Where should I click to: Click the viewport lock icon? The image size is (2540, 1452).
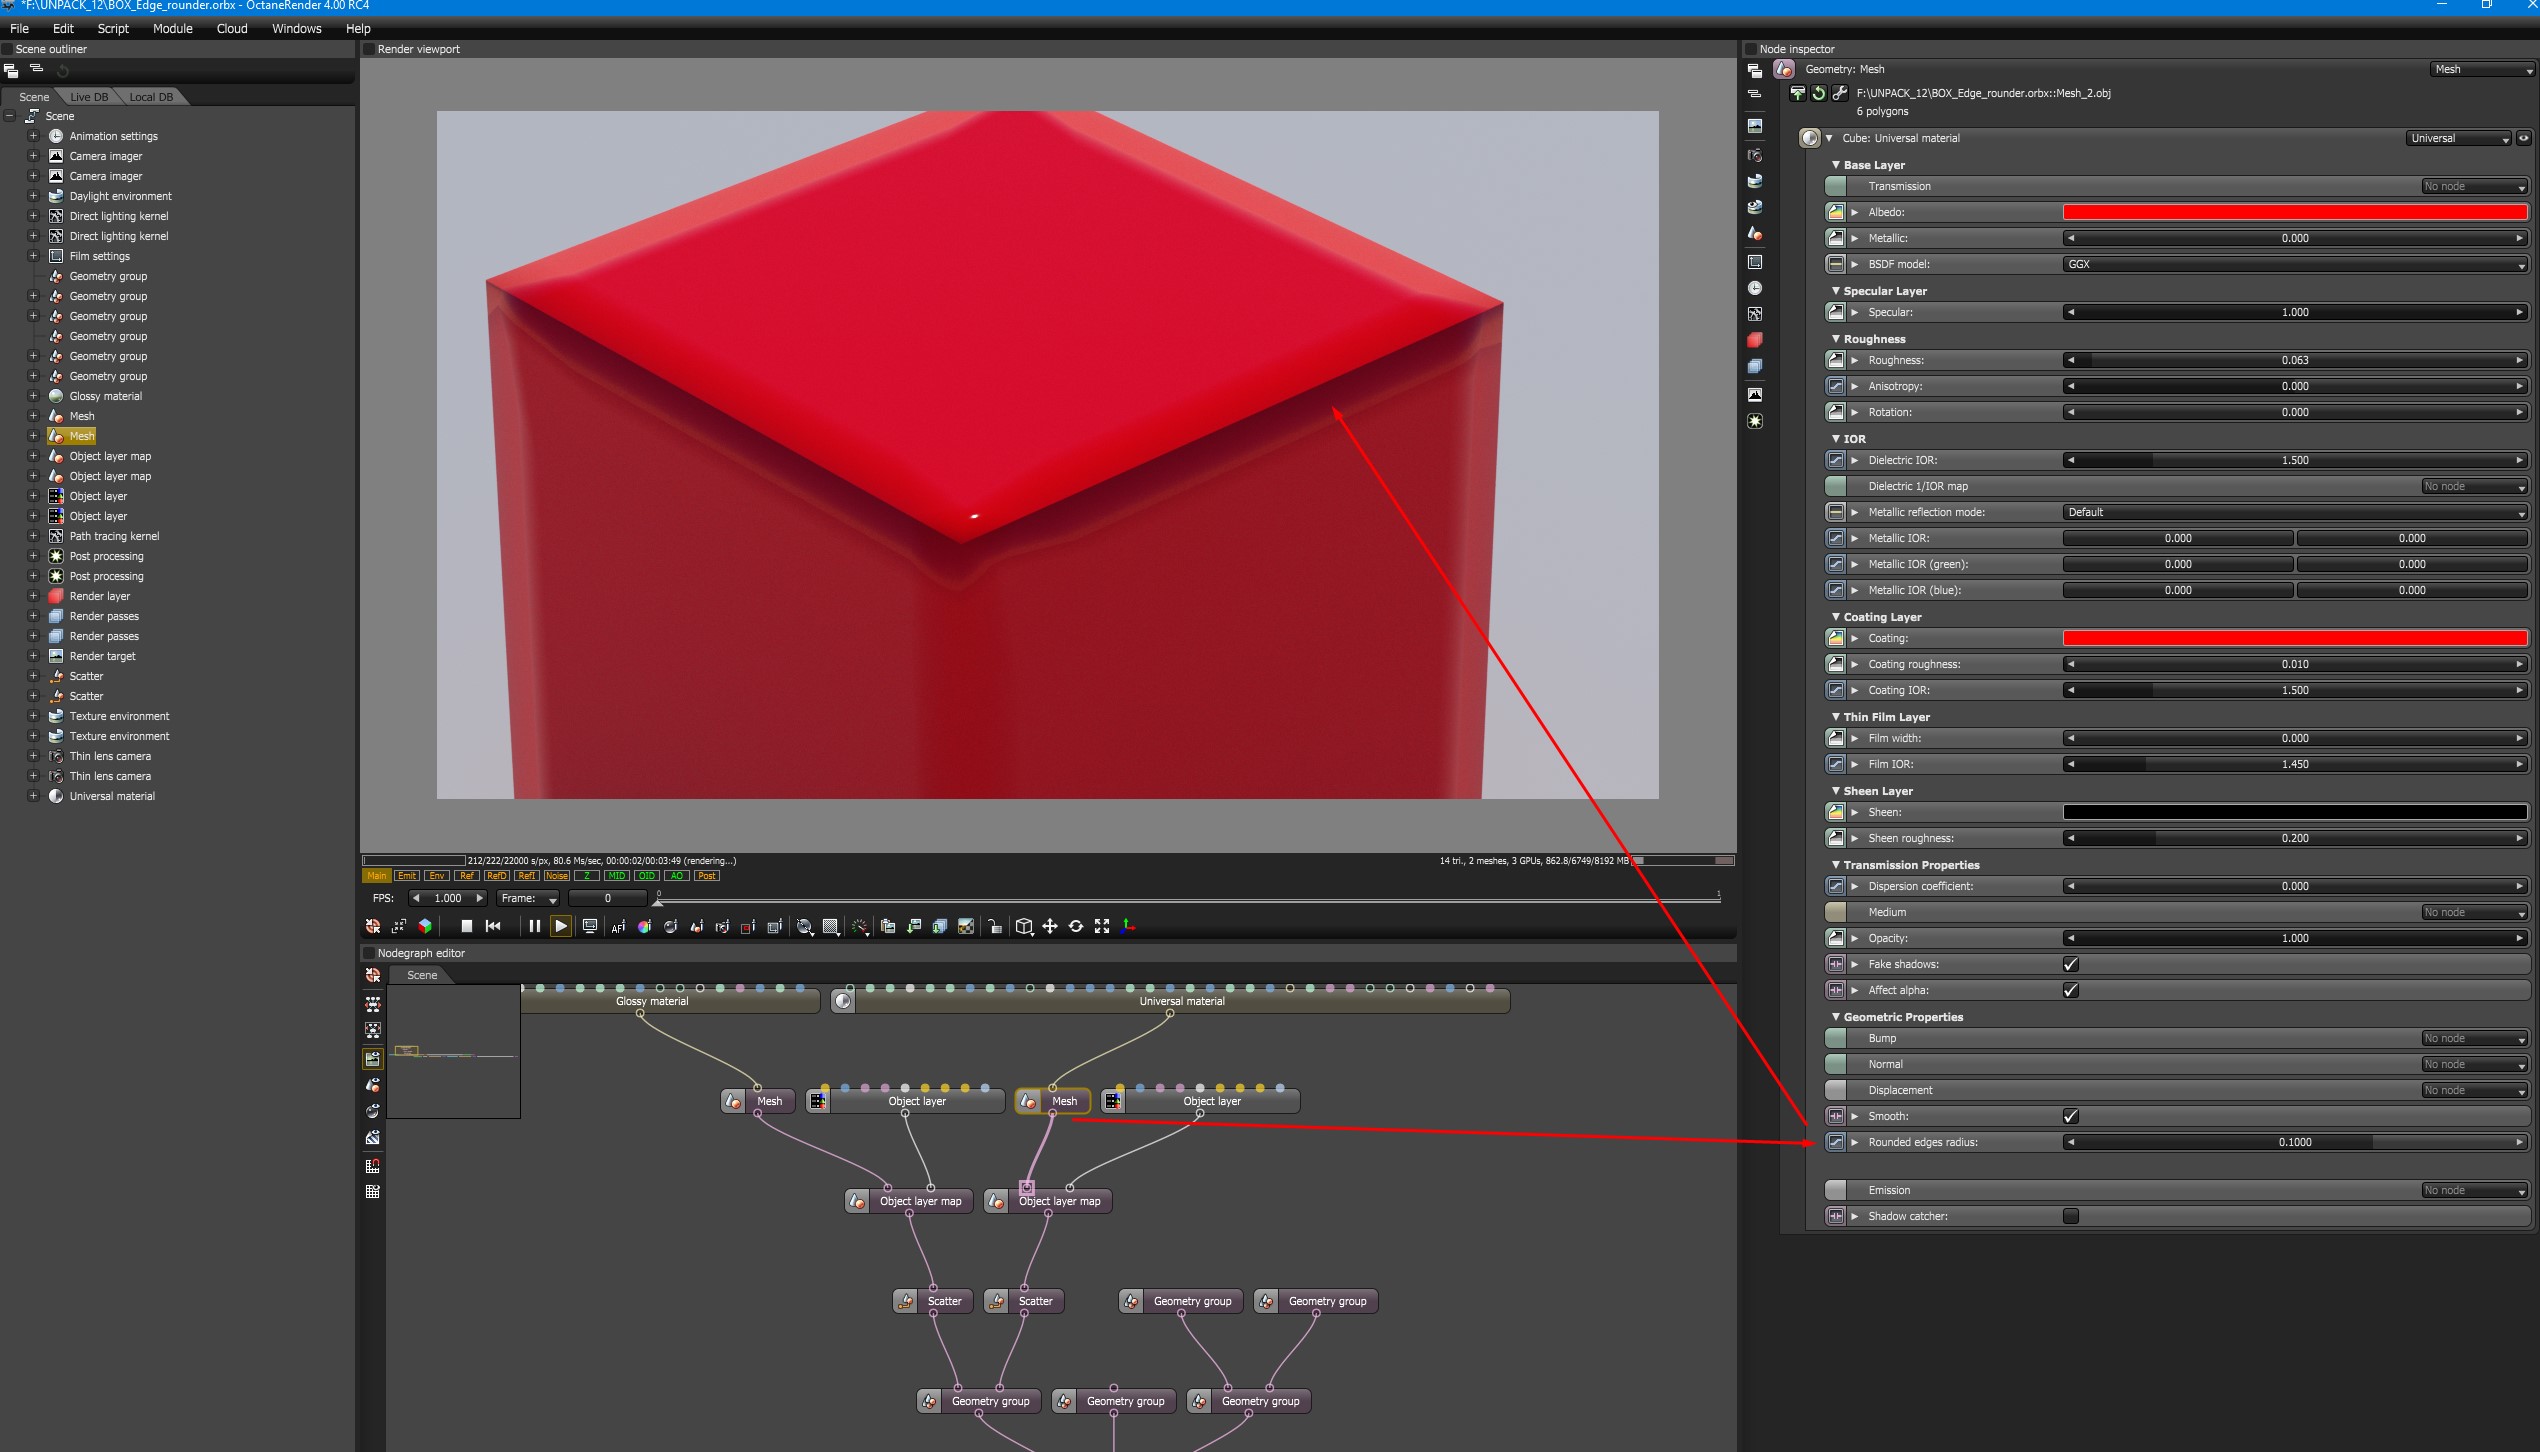(x=995, y=926)
